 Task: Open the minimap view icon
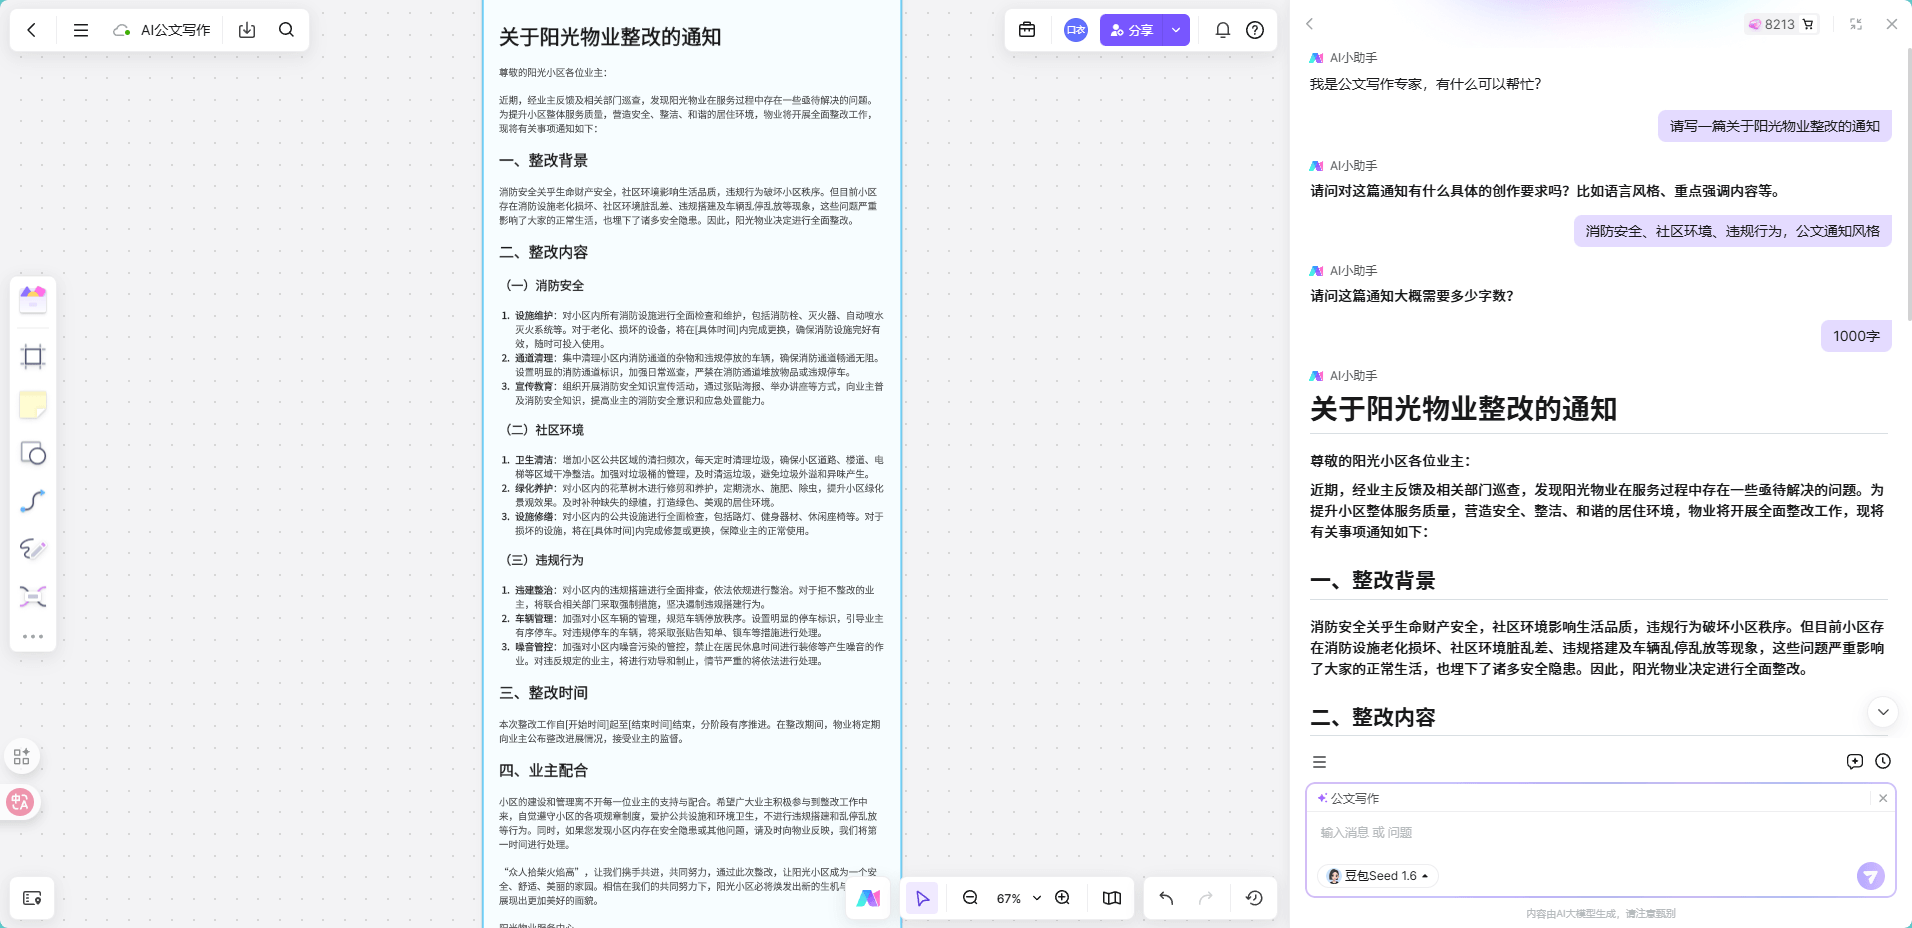1112,898
